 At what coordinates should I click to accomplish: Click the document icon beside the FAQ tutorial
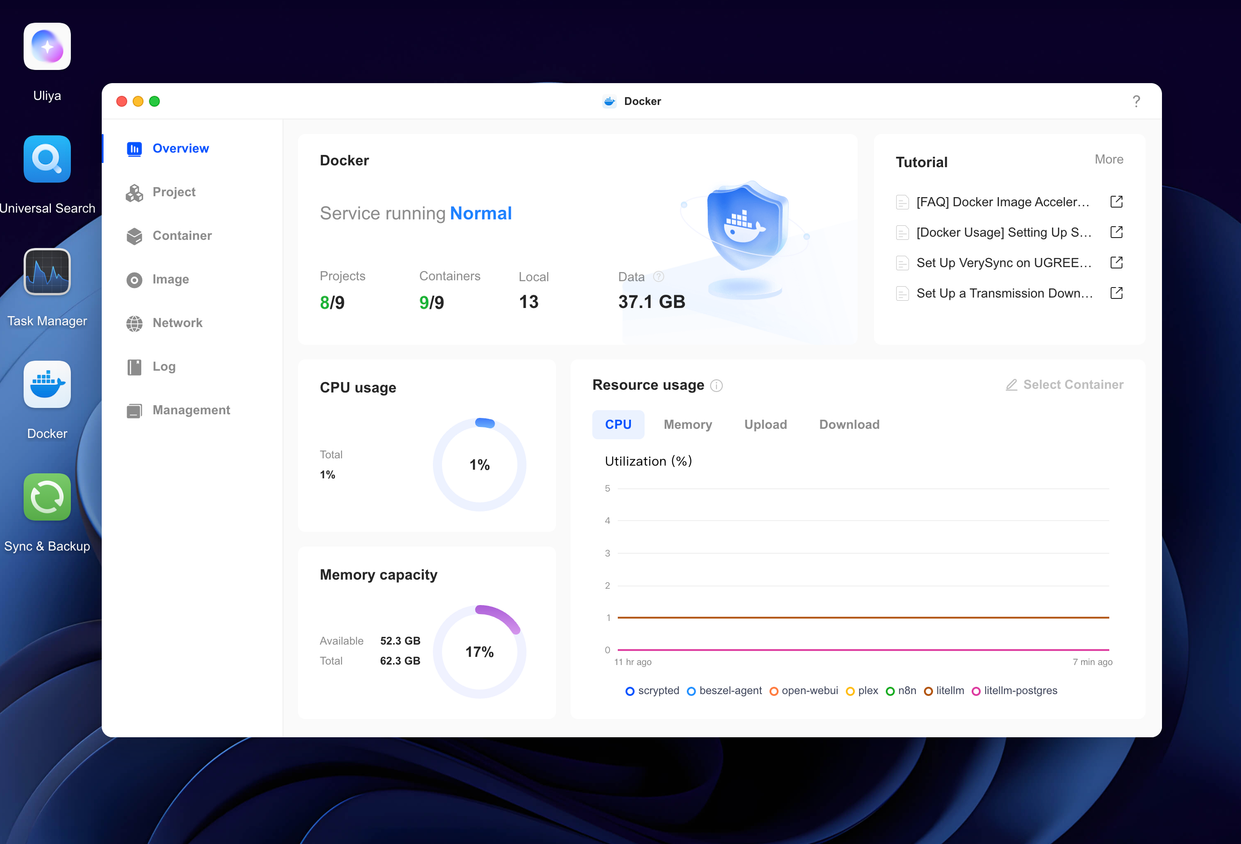[x=902, y=202]
